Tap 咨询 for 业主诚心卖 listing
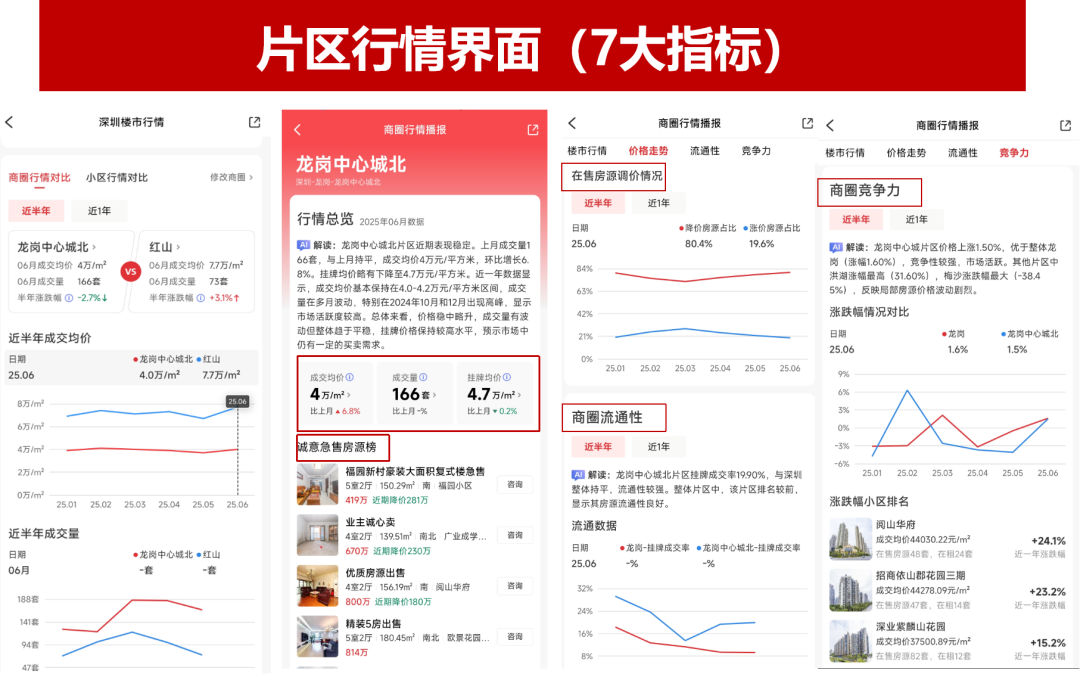 click(515, 535)
